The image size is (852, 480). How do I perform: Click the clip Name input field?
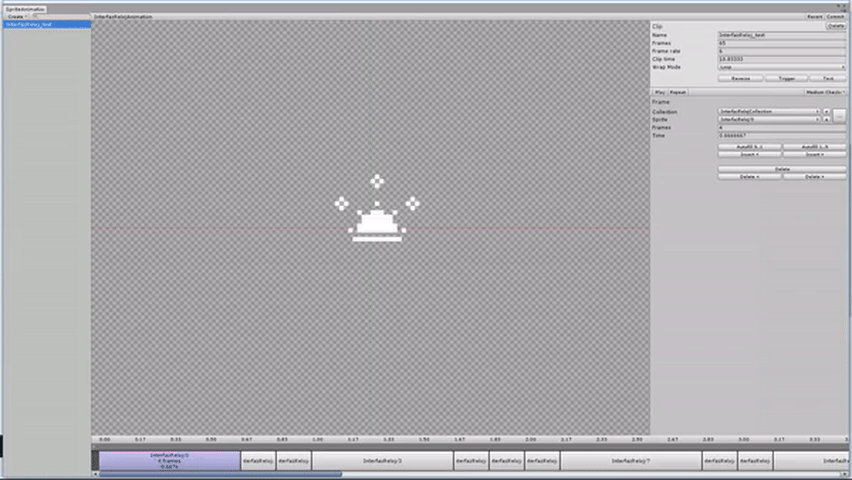pos(781,35)
